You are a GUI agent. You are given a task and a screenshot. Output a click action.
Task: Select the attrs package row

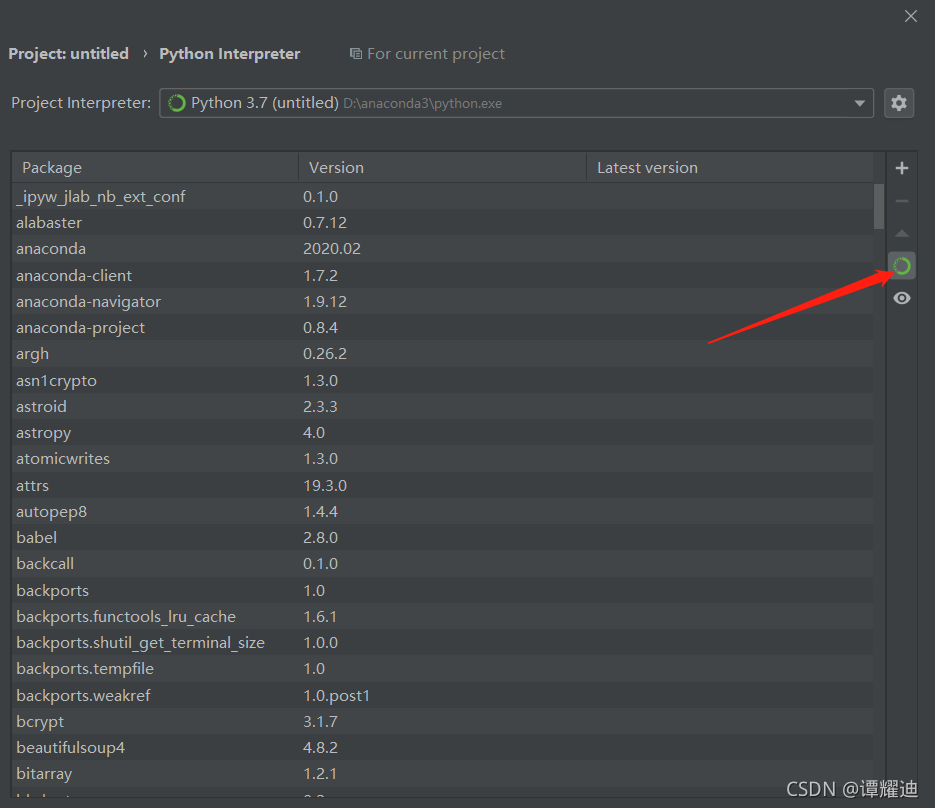442,485
